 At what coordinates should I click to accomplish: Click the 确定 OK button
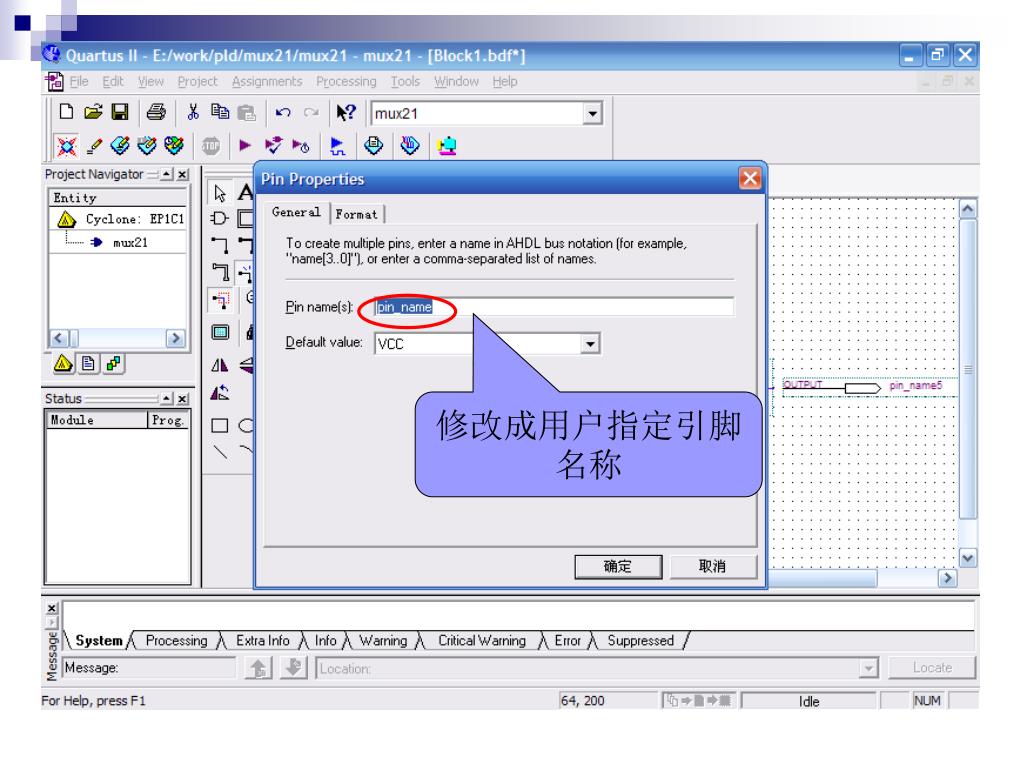click(x=618, y=566)
